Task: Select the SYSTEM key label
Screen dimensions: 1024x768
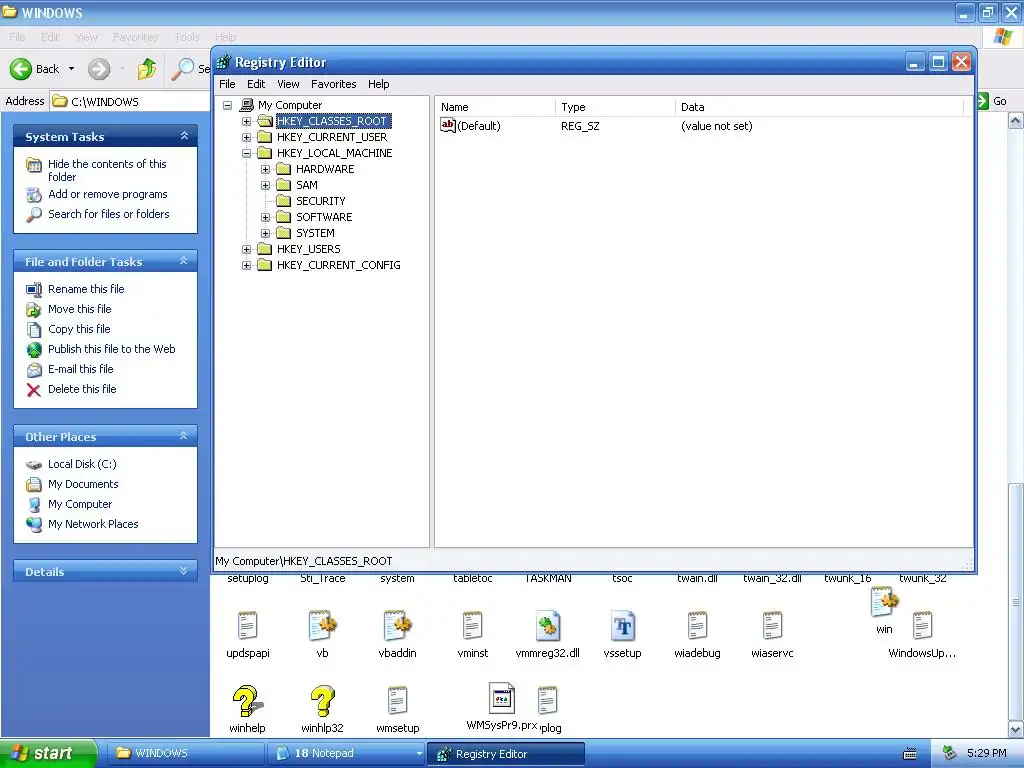Action: pyautogui.click(x=315, y=233)
